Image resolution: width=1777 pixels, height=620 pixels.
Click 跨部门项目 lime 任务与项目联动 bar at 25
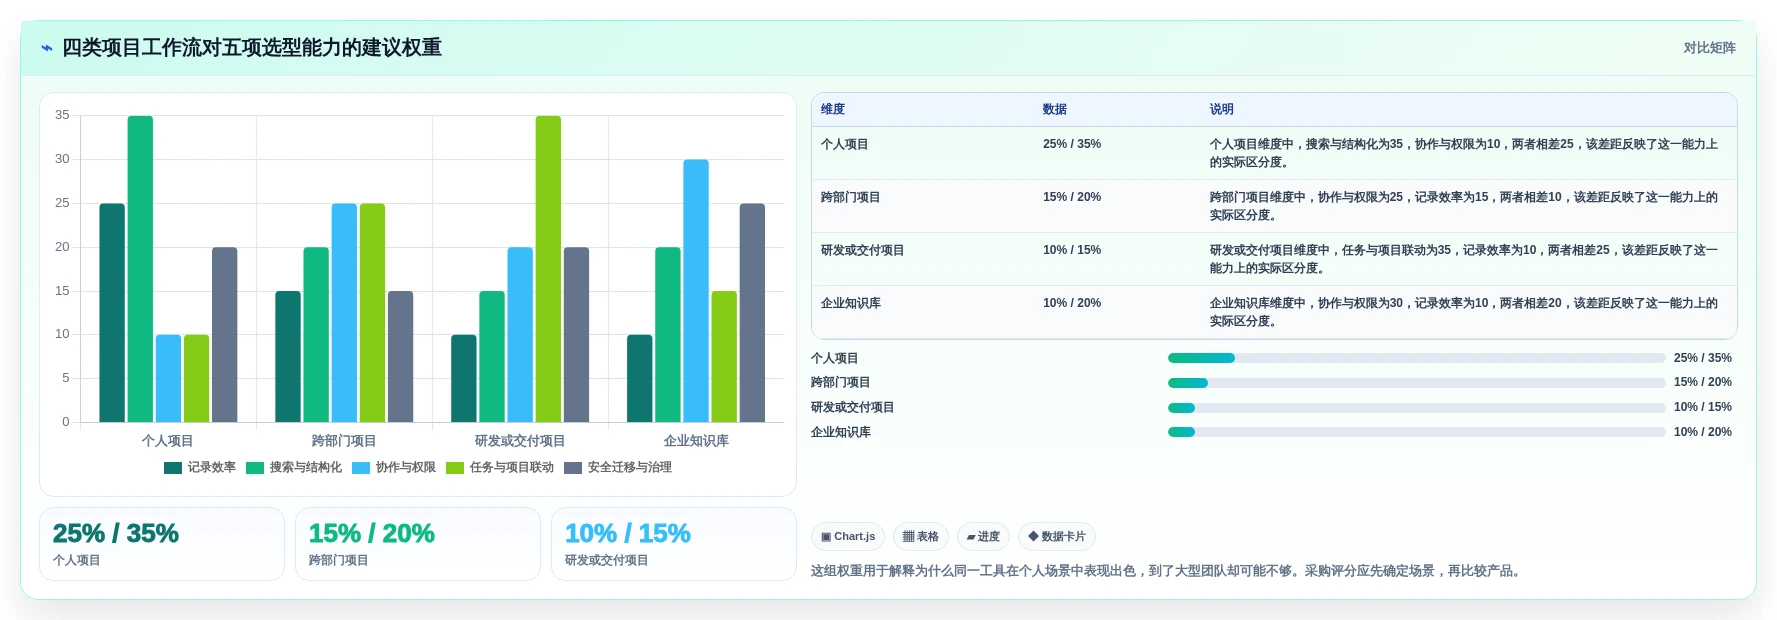372,313
